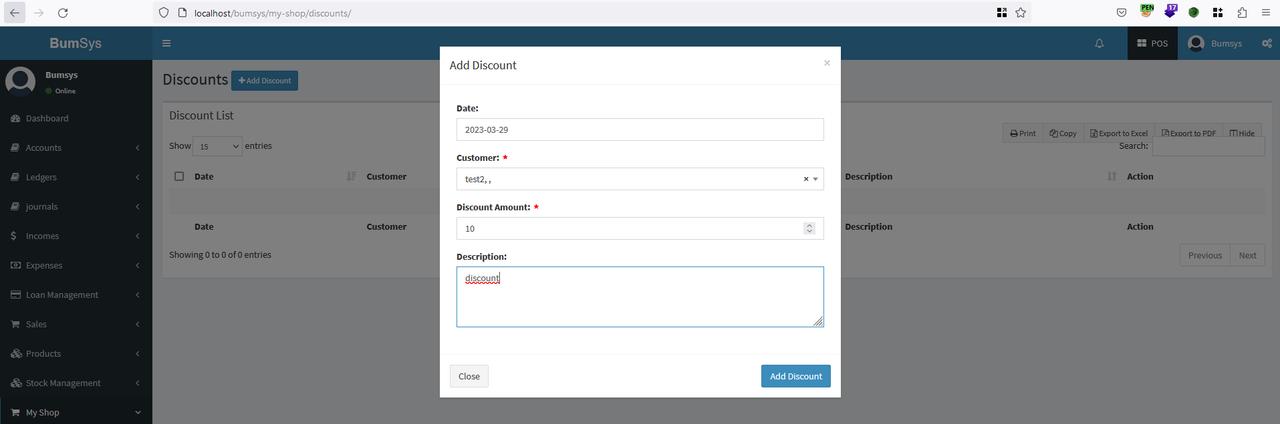1280x424 pixels.
Task: Clear the selected customer with the x icon
Action: (x=806, y=179)
